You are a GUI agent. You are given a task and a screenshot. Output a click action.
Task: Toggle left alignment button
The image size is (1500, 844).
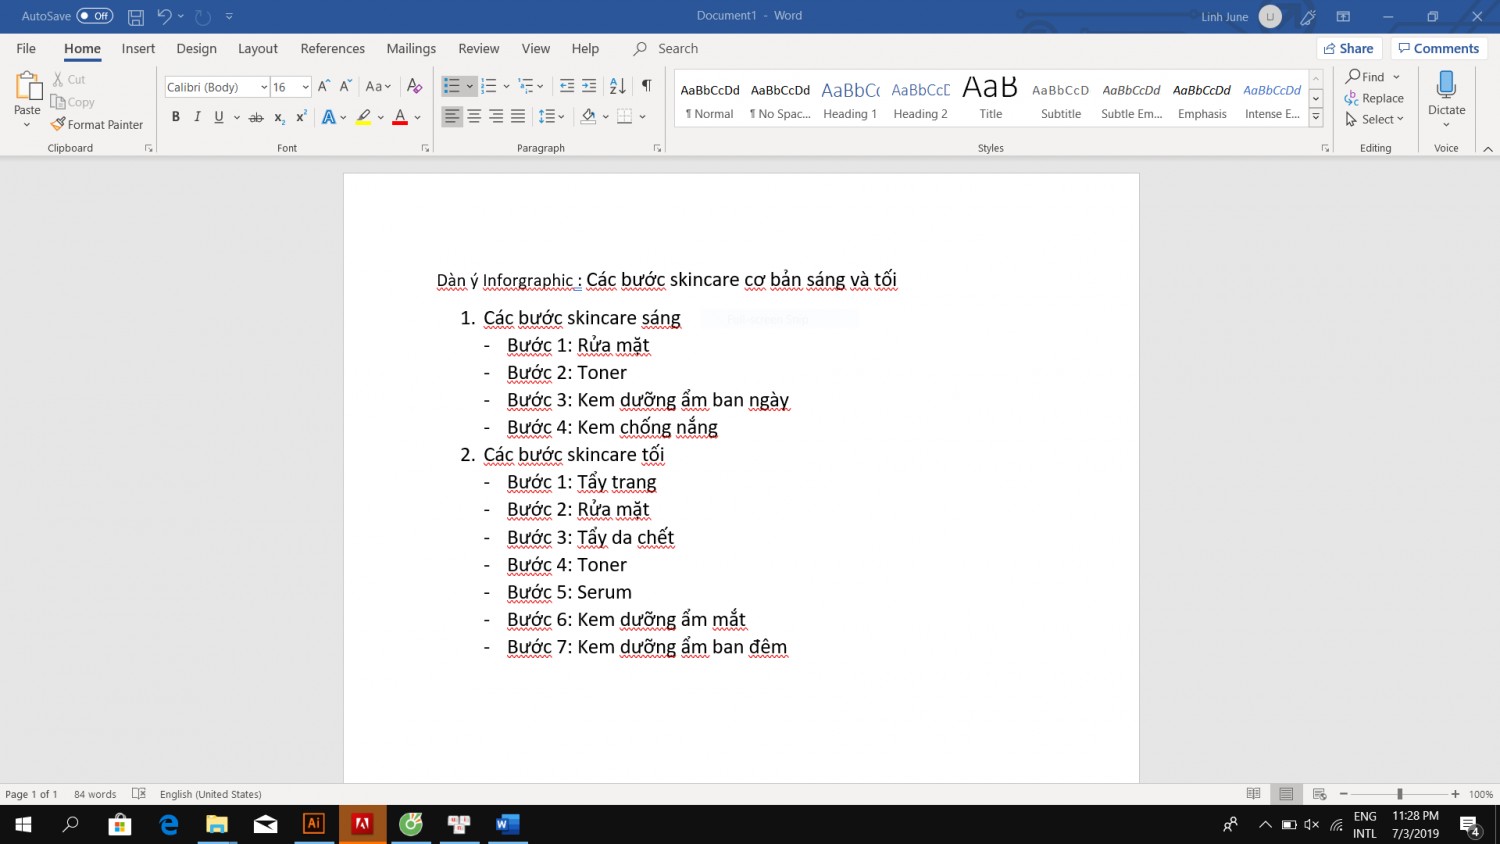452,117
